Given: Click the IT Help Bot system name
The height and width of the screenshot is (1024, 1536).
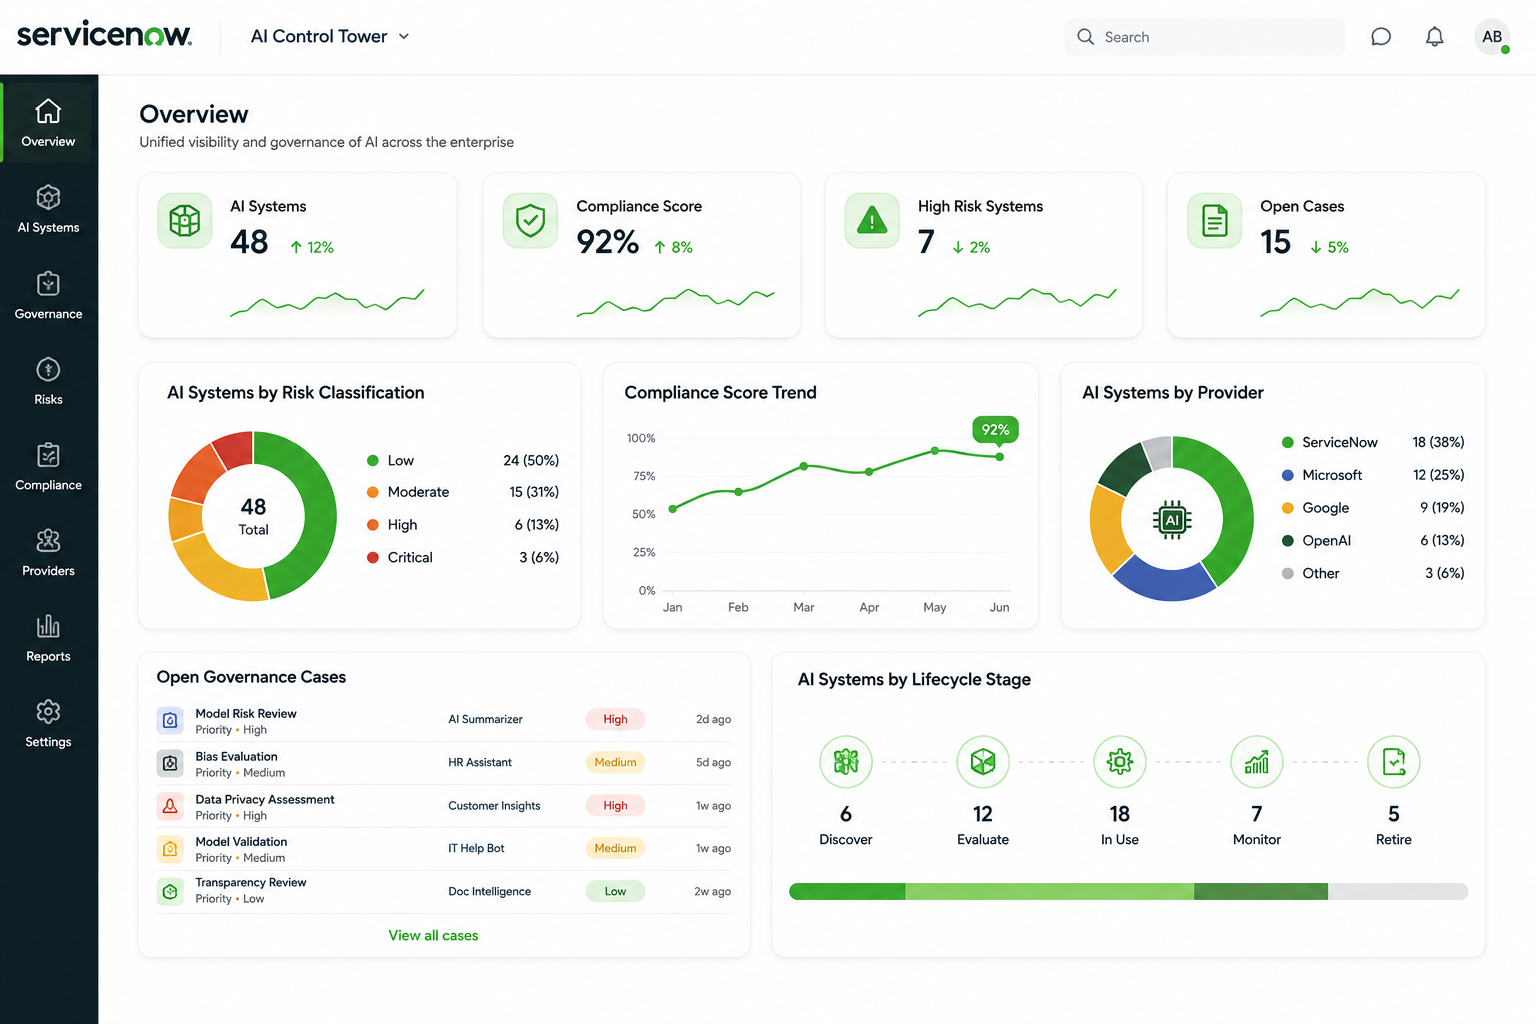Looking at the screenshot, I should tap(476, 848).
